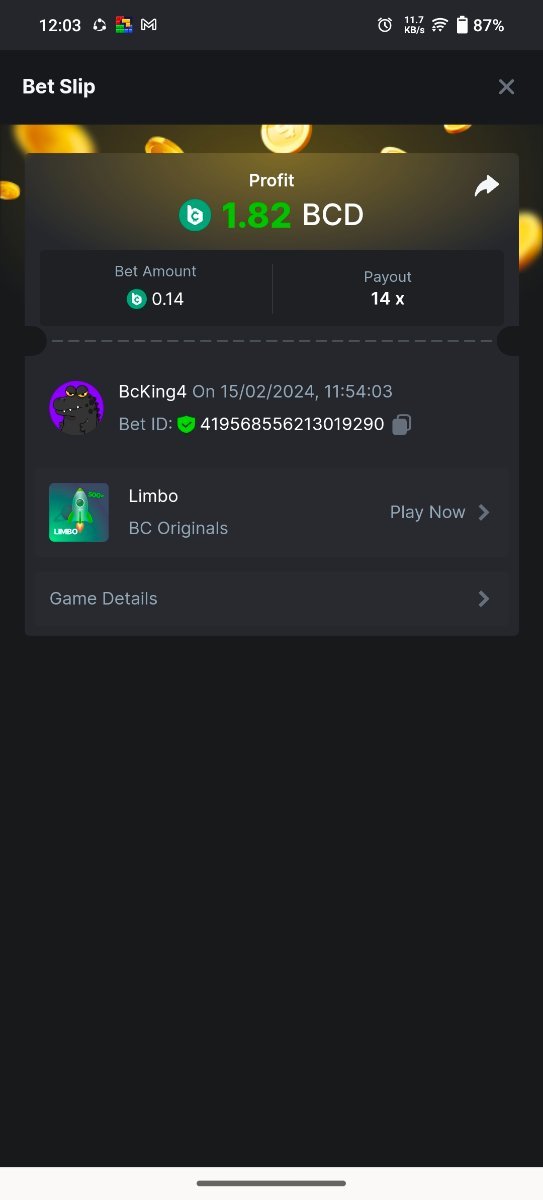The image size is (543, 1200).
Task: Tap the green verified shield icon
Action: click(x=186, y=424)
